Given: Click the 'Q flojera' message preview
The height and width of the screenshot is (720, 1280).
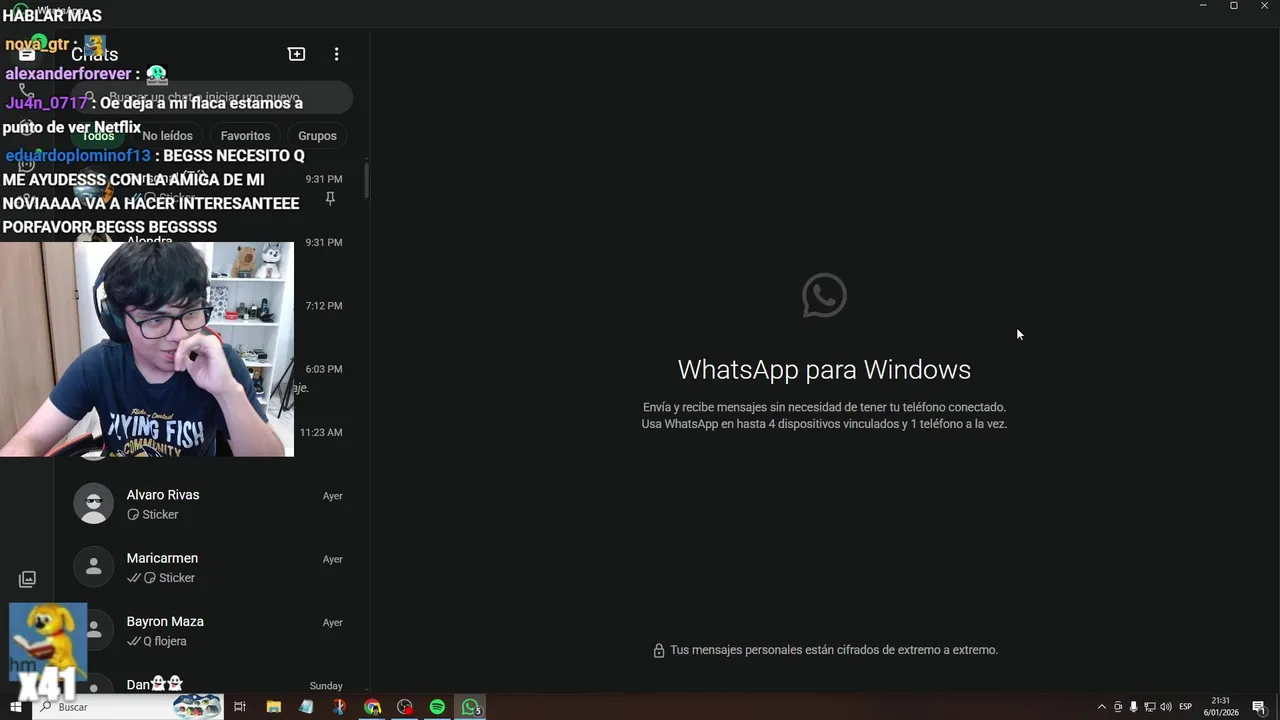Looking at the screenshot, I should (x=164, y=641).
